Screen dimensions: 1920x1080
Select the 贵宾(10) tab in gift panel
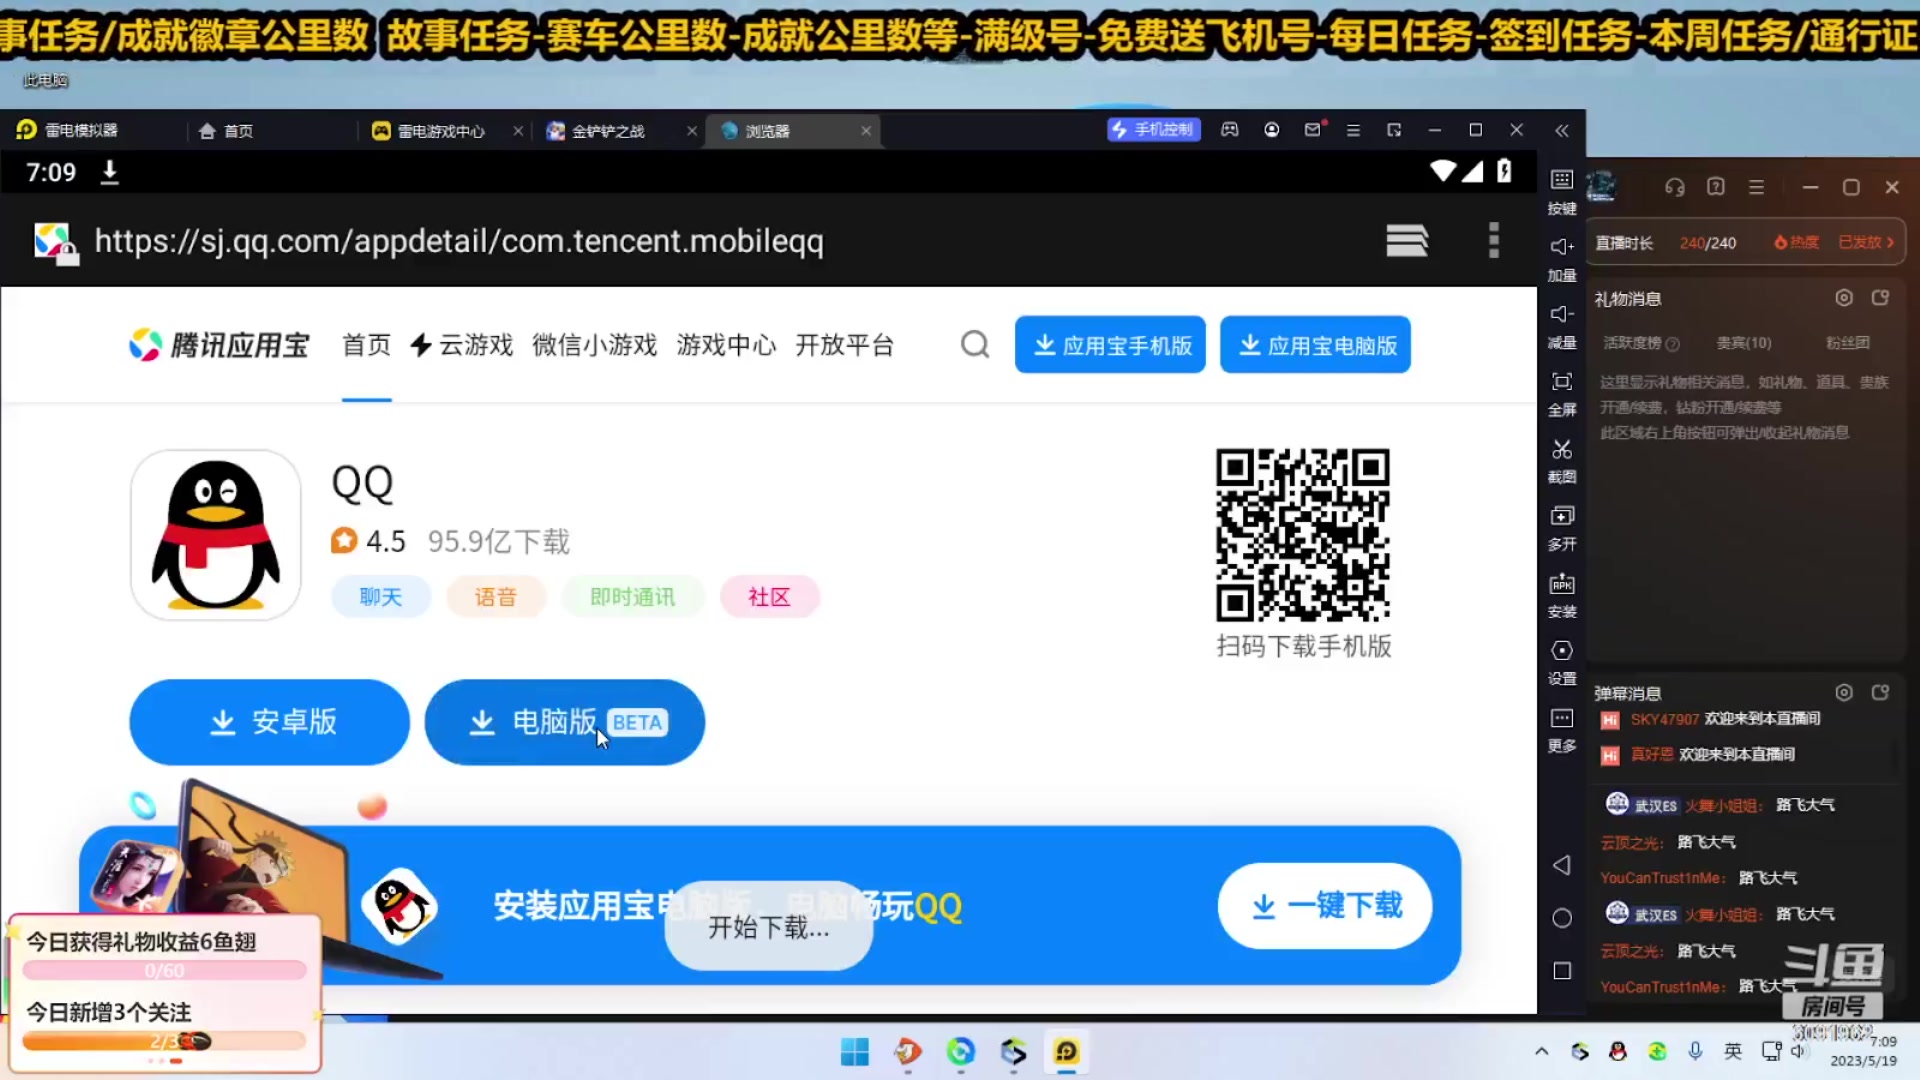click(1744, 343)
